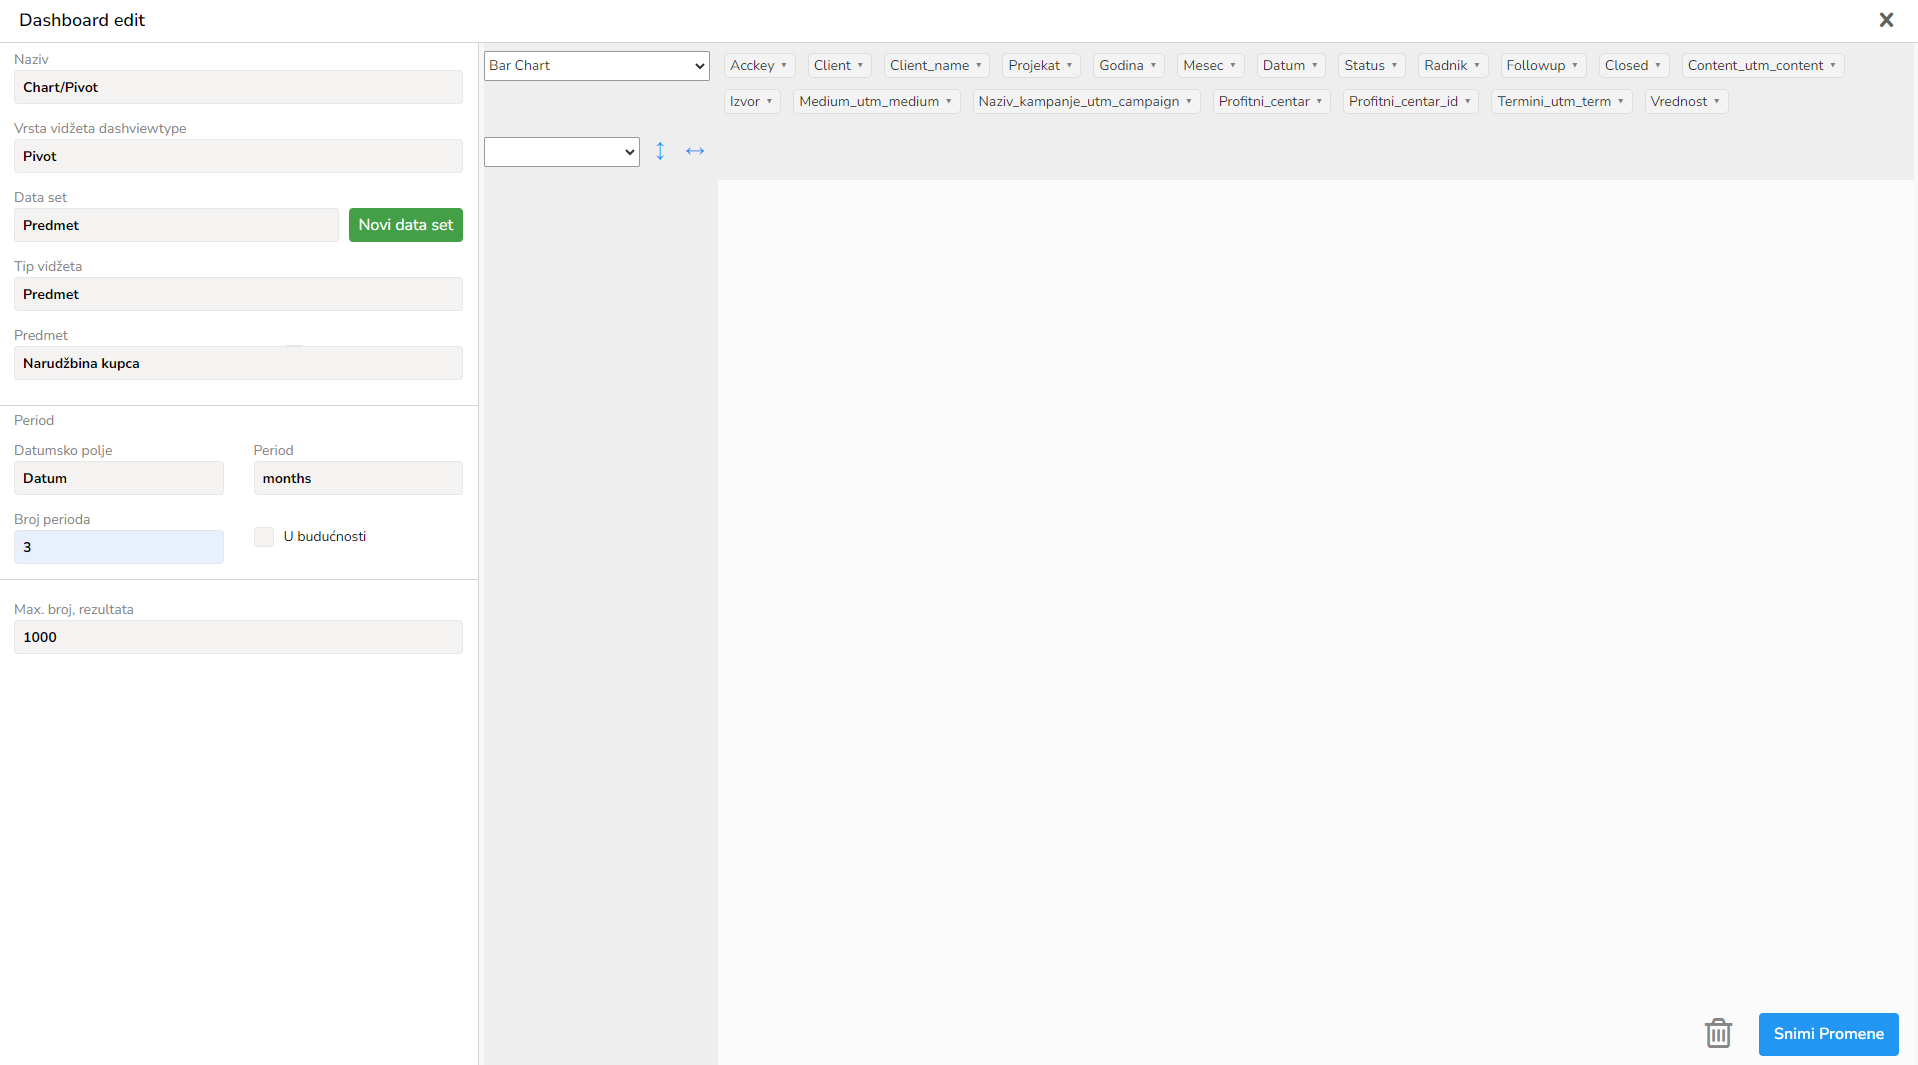The height and width of the screenshot is (1065, 1918).
Task: Expand the Followup field filter
Action: click(1575, 66)
